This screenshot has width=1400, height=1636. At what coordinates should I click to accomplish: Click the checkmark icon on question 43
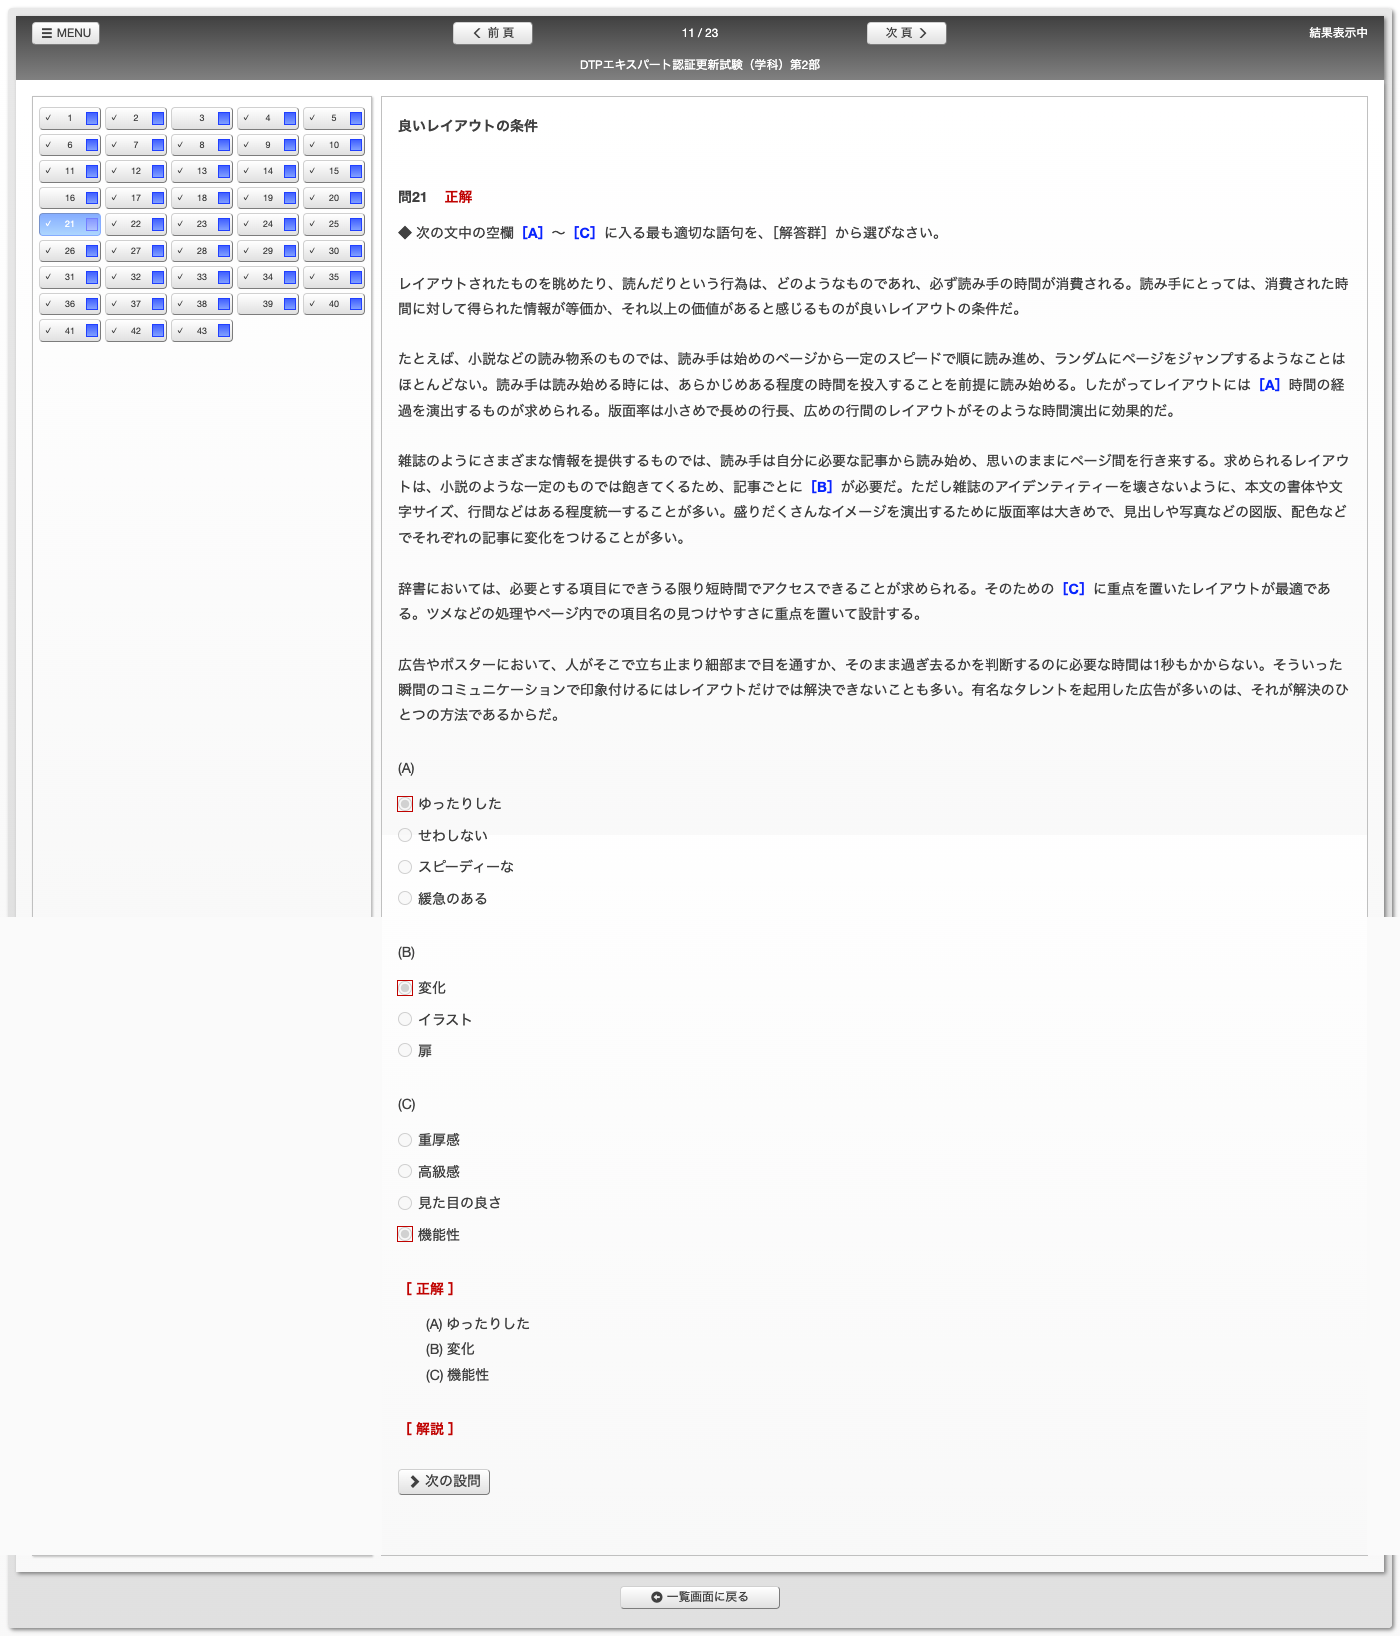180,330
